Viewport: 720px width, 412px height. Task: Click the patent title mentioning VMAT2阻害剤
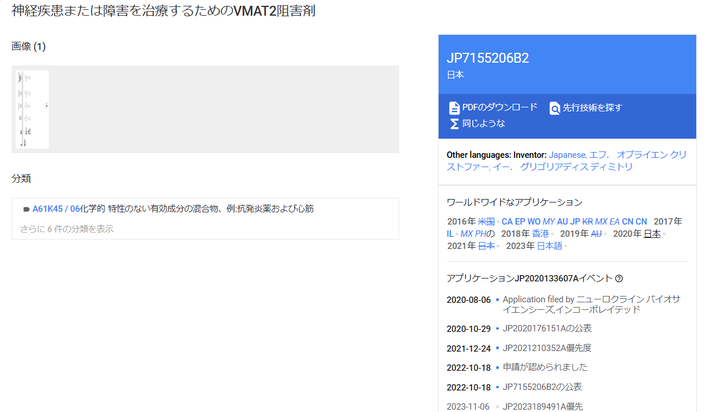click(163, 11)
